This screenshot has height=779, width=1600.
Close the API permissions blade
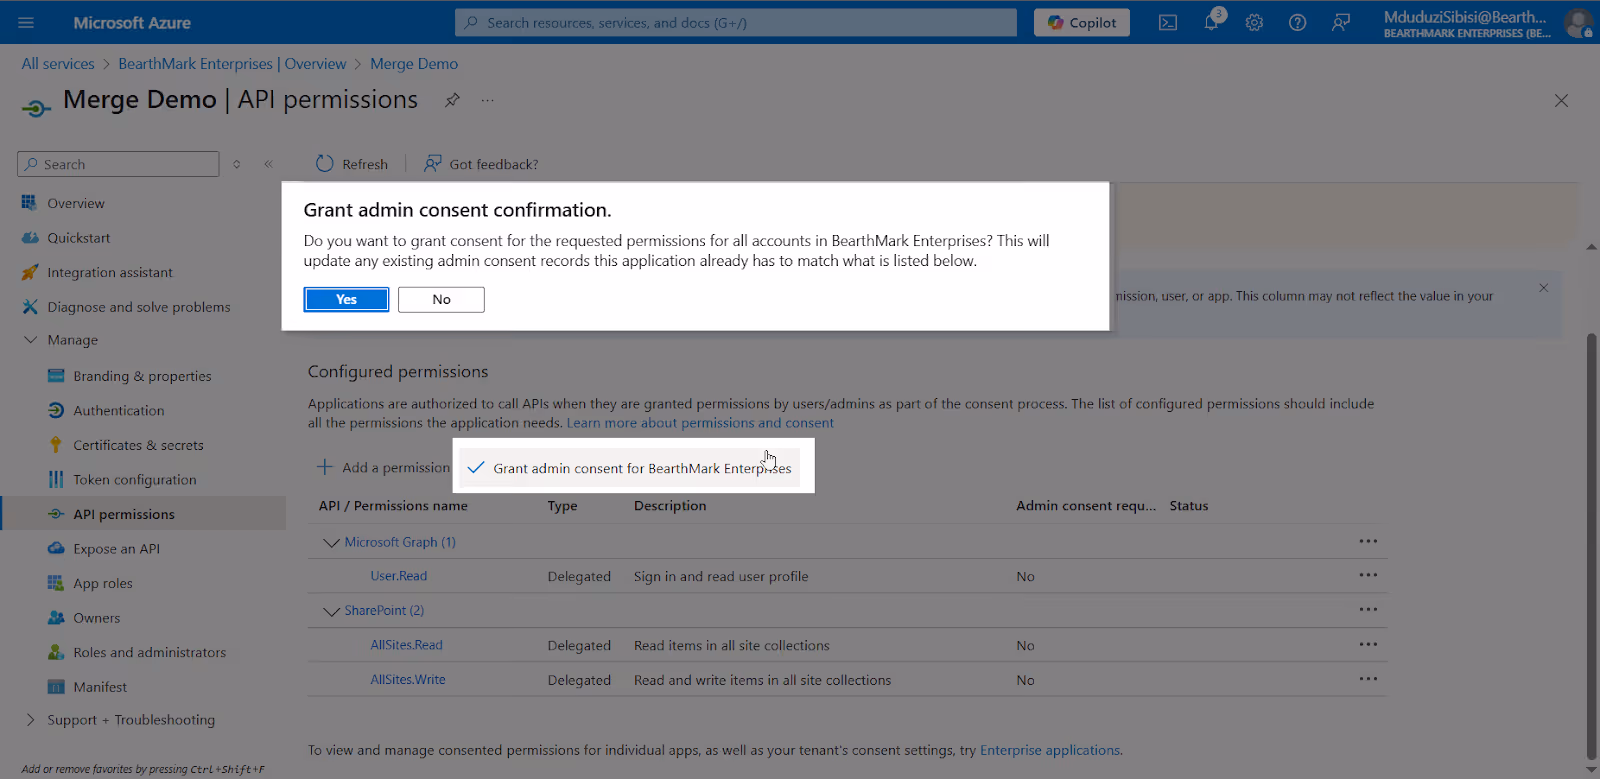(x=1561, y=101)
